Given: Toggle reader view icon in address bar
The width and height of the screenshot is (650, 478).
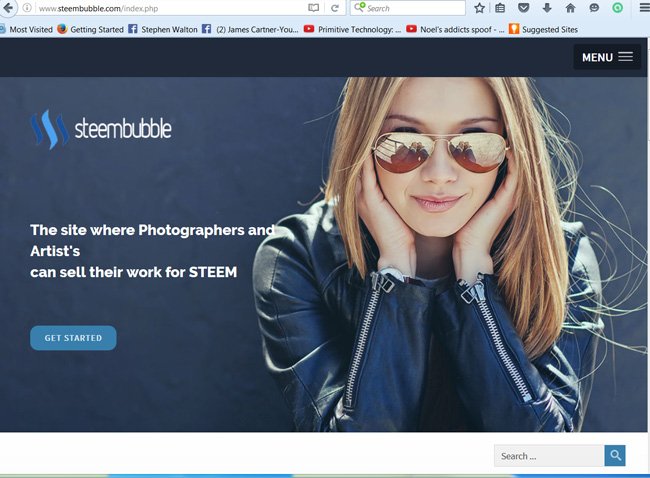Looking at the screenshot, I should [313, 8].
